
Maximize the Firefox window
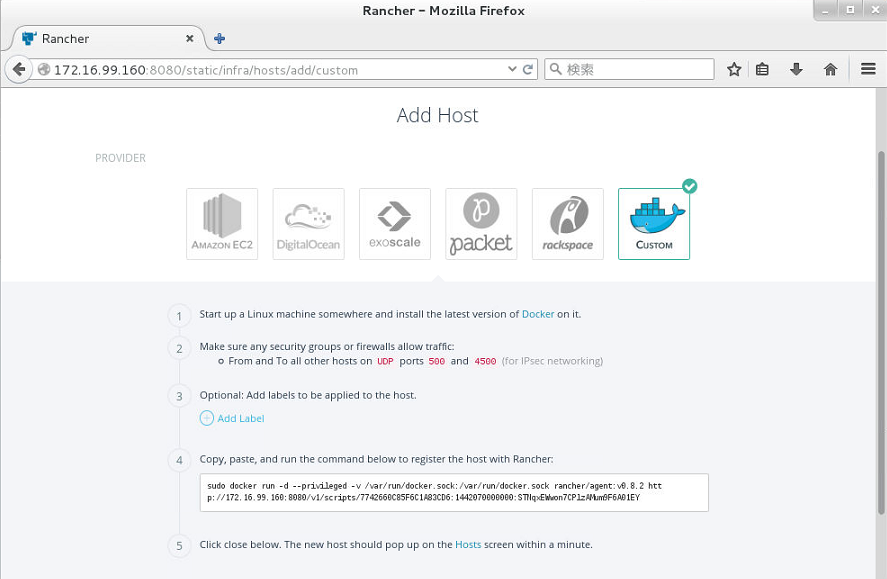(x=850, y=10)
